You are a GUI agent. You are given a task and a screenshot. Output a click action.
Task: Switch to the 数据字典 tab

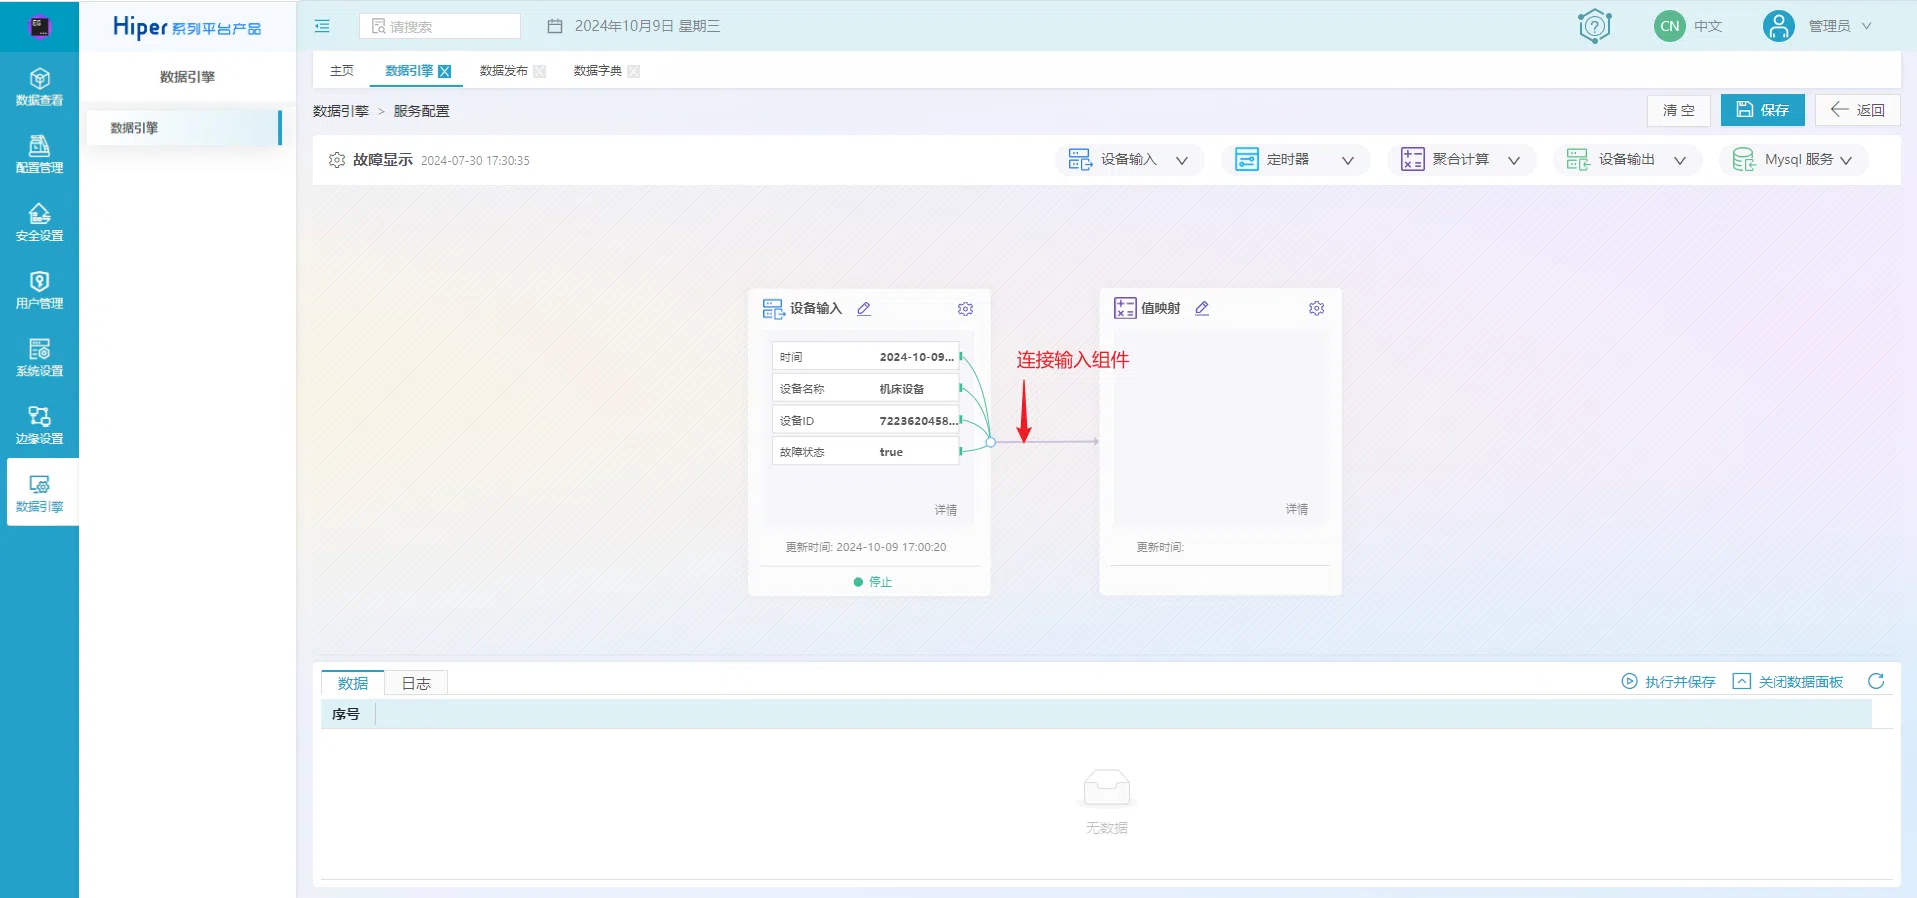597,71
